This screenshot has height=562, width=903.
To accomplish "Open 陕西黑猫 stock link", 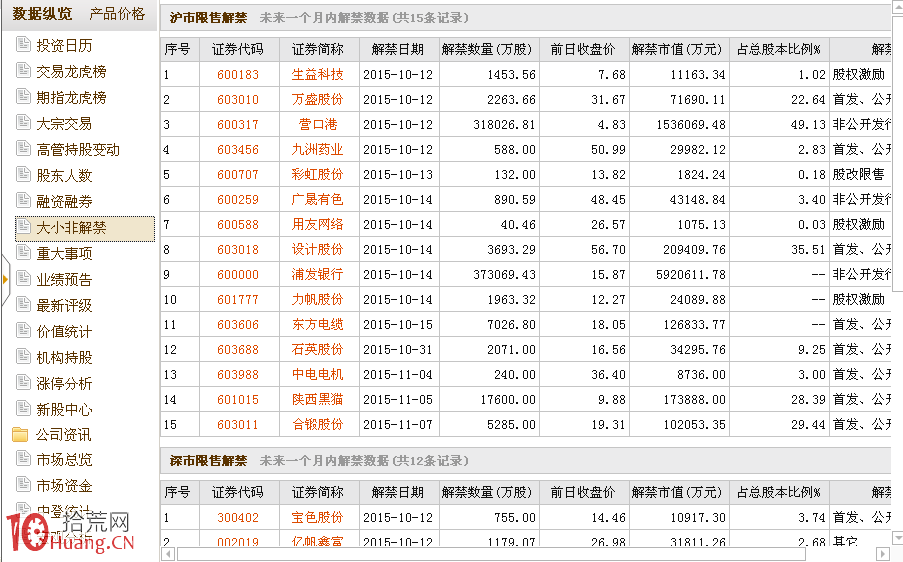I will tap(317, 399).
